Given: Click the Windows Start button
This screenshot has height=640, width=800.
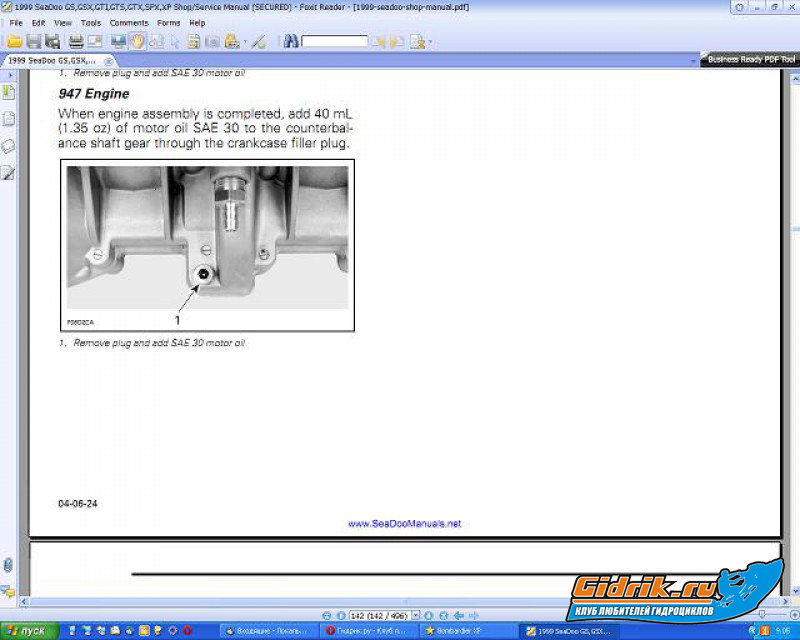Looking at the screenshot, I should (28, 631).
